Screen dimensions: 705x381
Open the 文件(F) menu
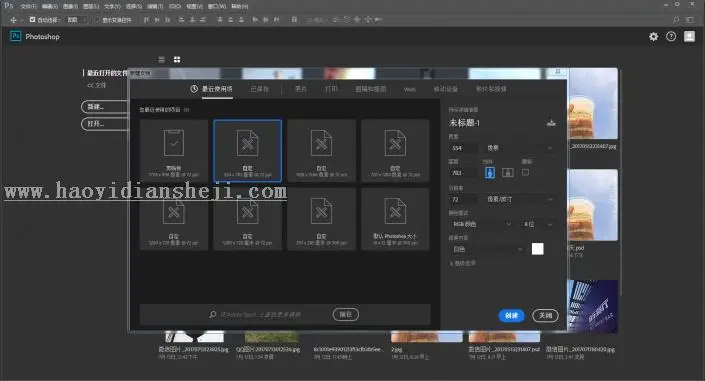tap(28, 6)
